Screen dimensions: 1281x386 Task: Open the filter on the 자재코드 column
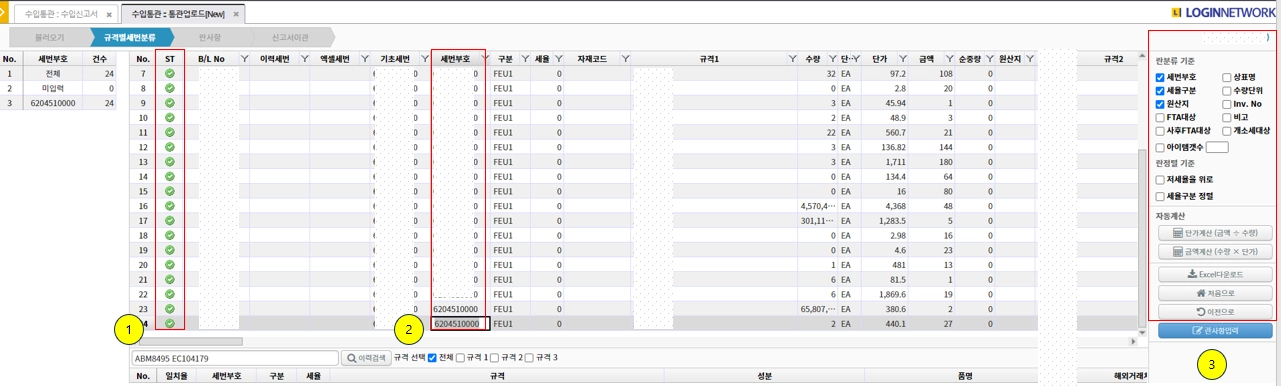click(x=625, y=59)
